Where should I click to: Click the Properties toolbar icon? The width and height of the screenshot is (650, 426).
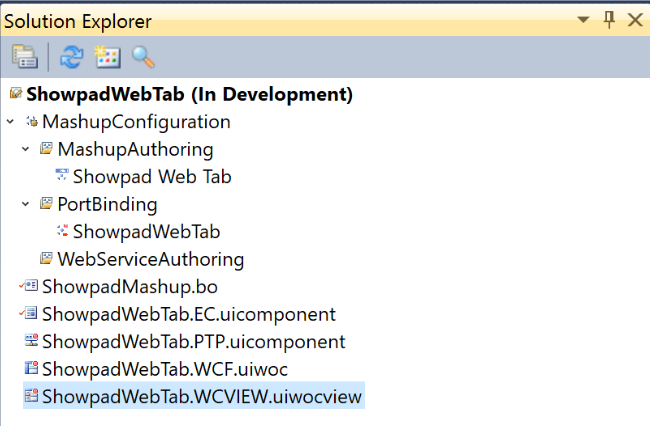(23, 57)
